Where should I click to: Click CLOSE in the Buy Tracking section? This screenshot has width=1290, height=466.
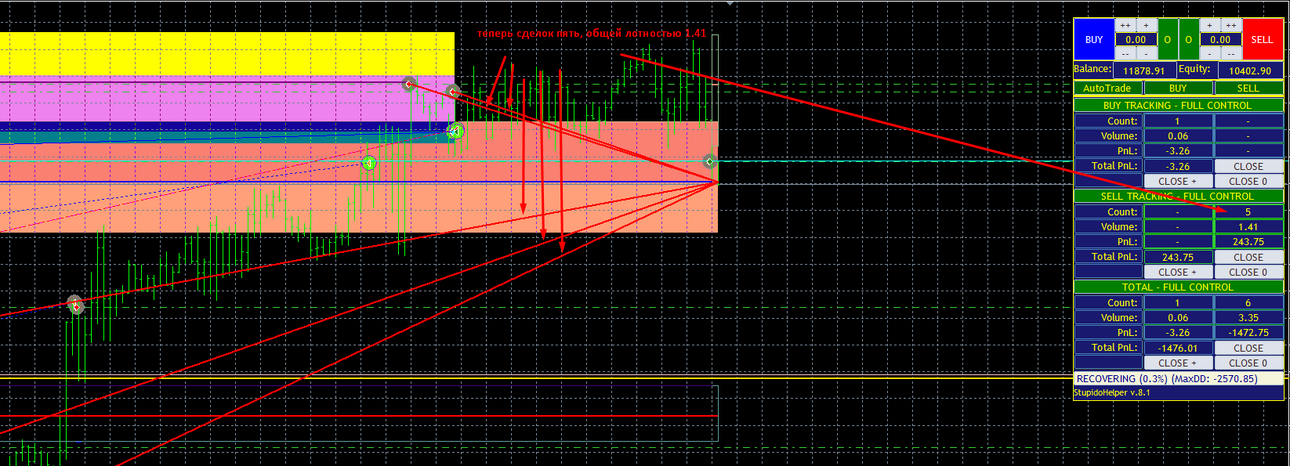click(1249, 166)
